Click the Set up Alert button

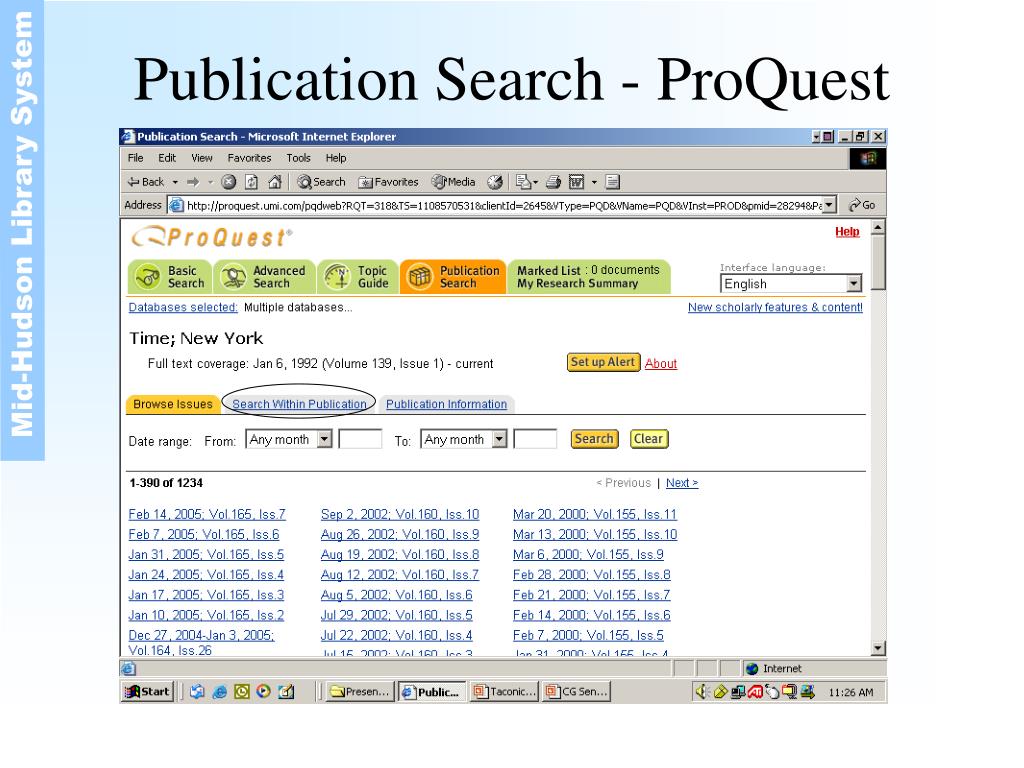(603, 362)
